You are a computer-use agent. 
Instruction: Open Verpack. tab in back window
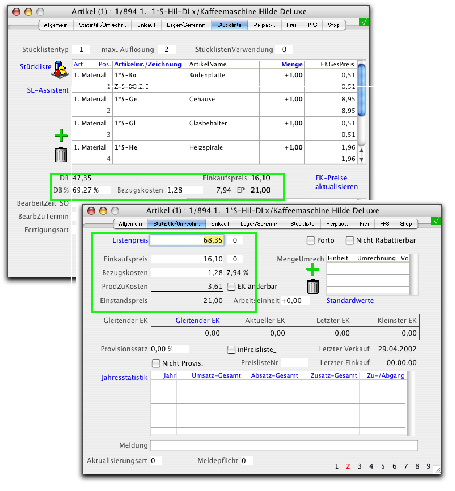coord(264,25)
